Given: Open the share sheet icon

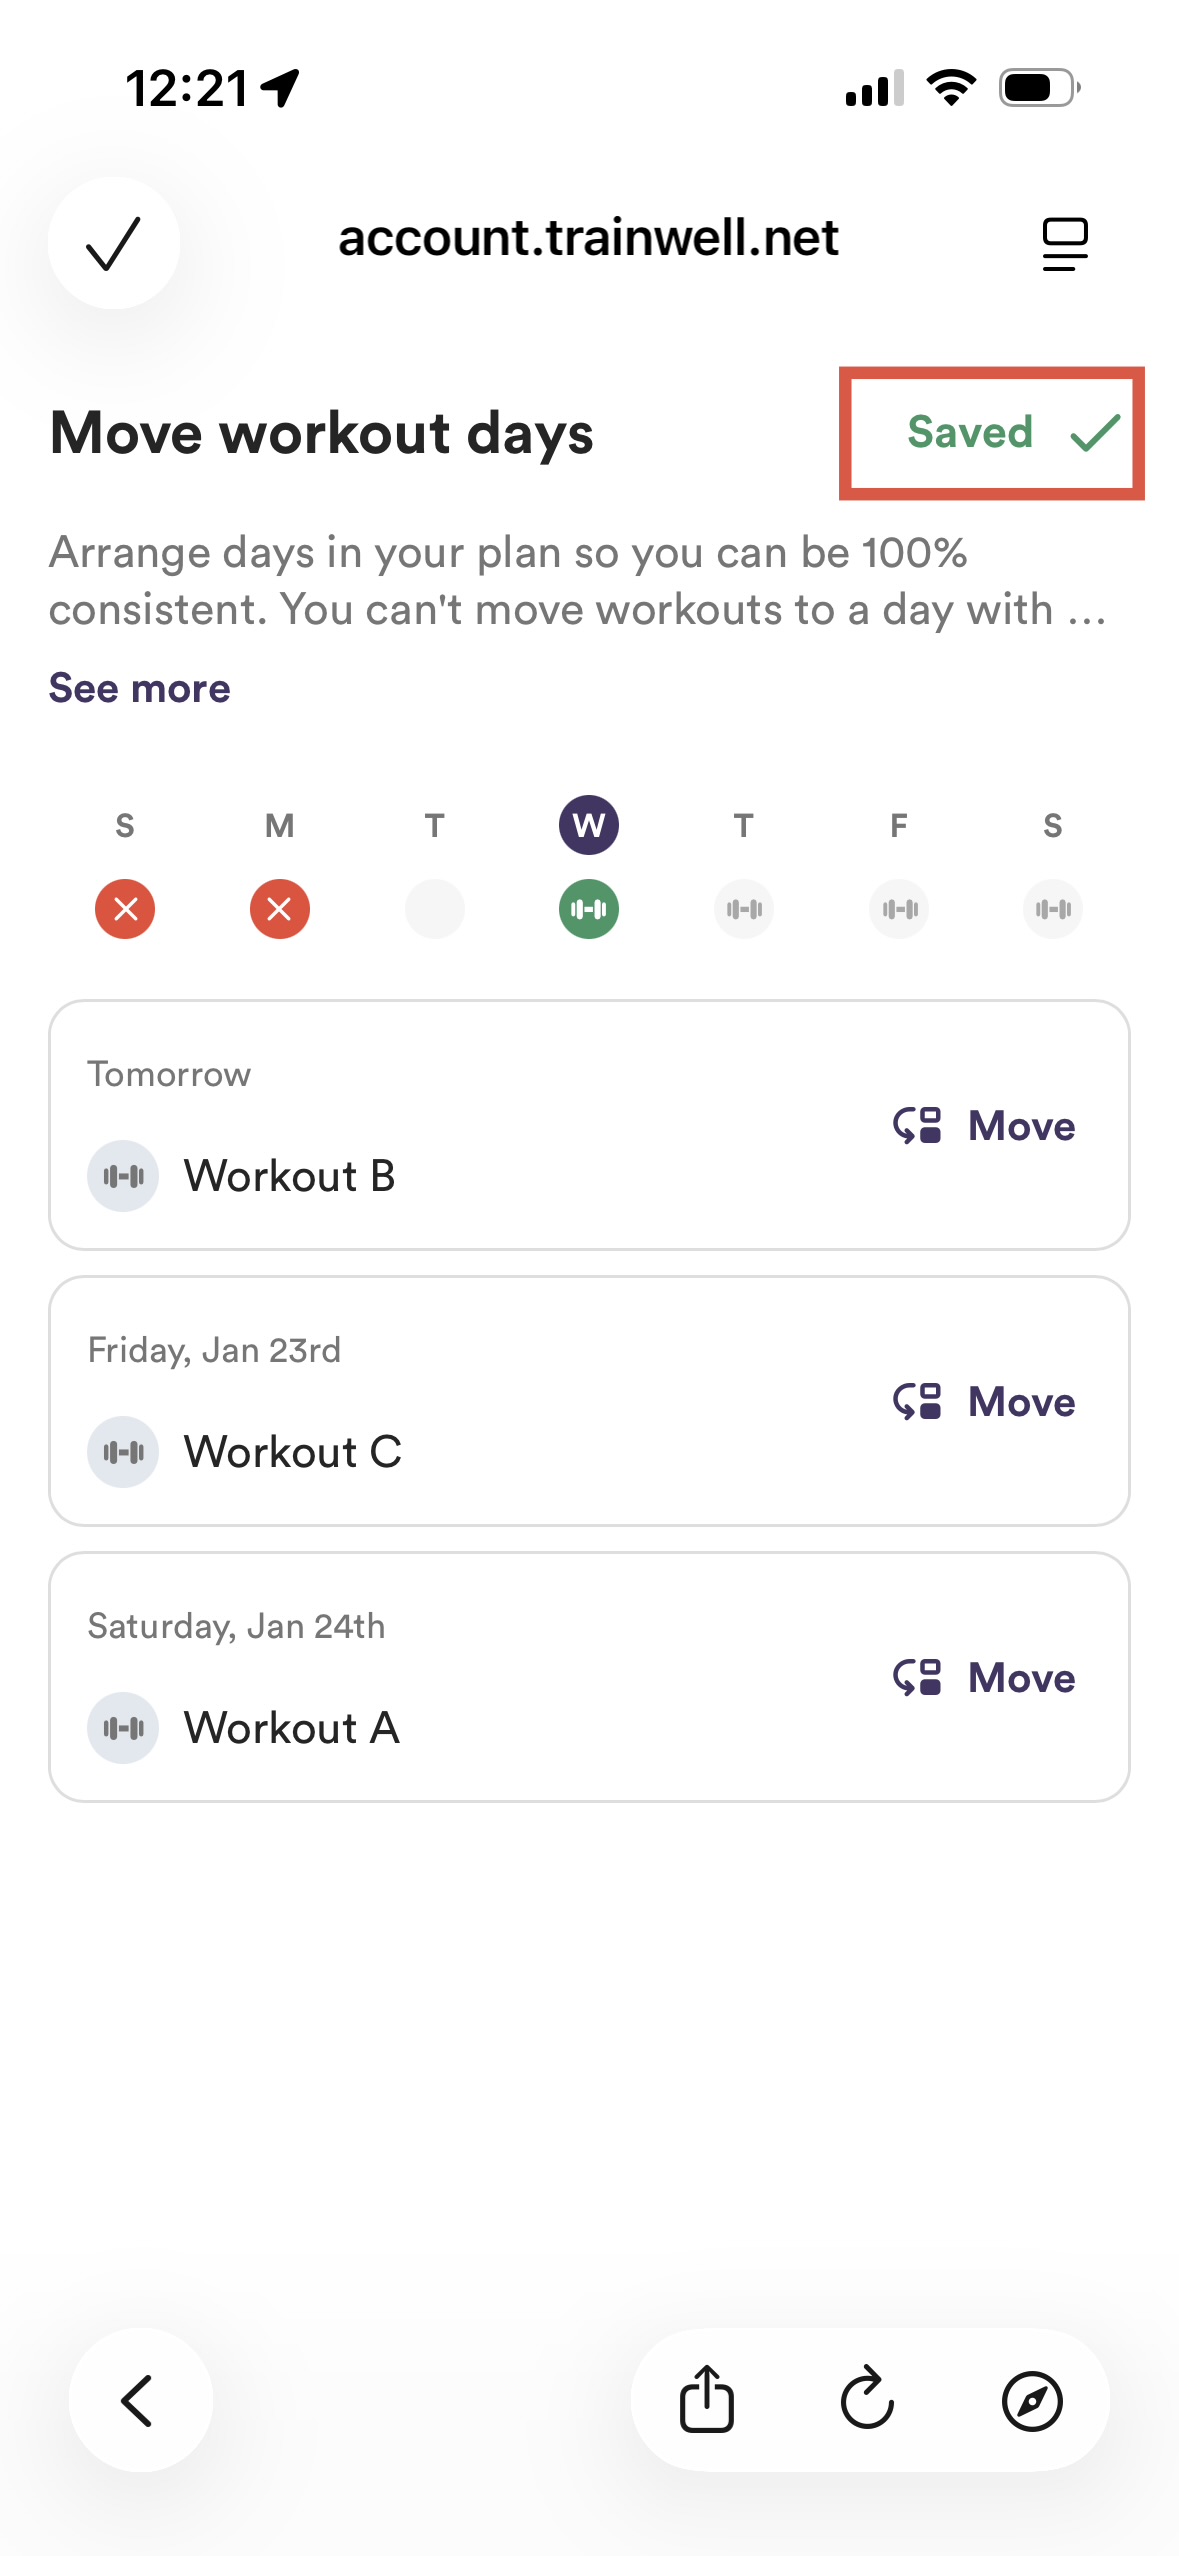Looking at the screenshot, I should [707, 2400].
